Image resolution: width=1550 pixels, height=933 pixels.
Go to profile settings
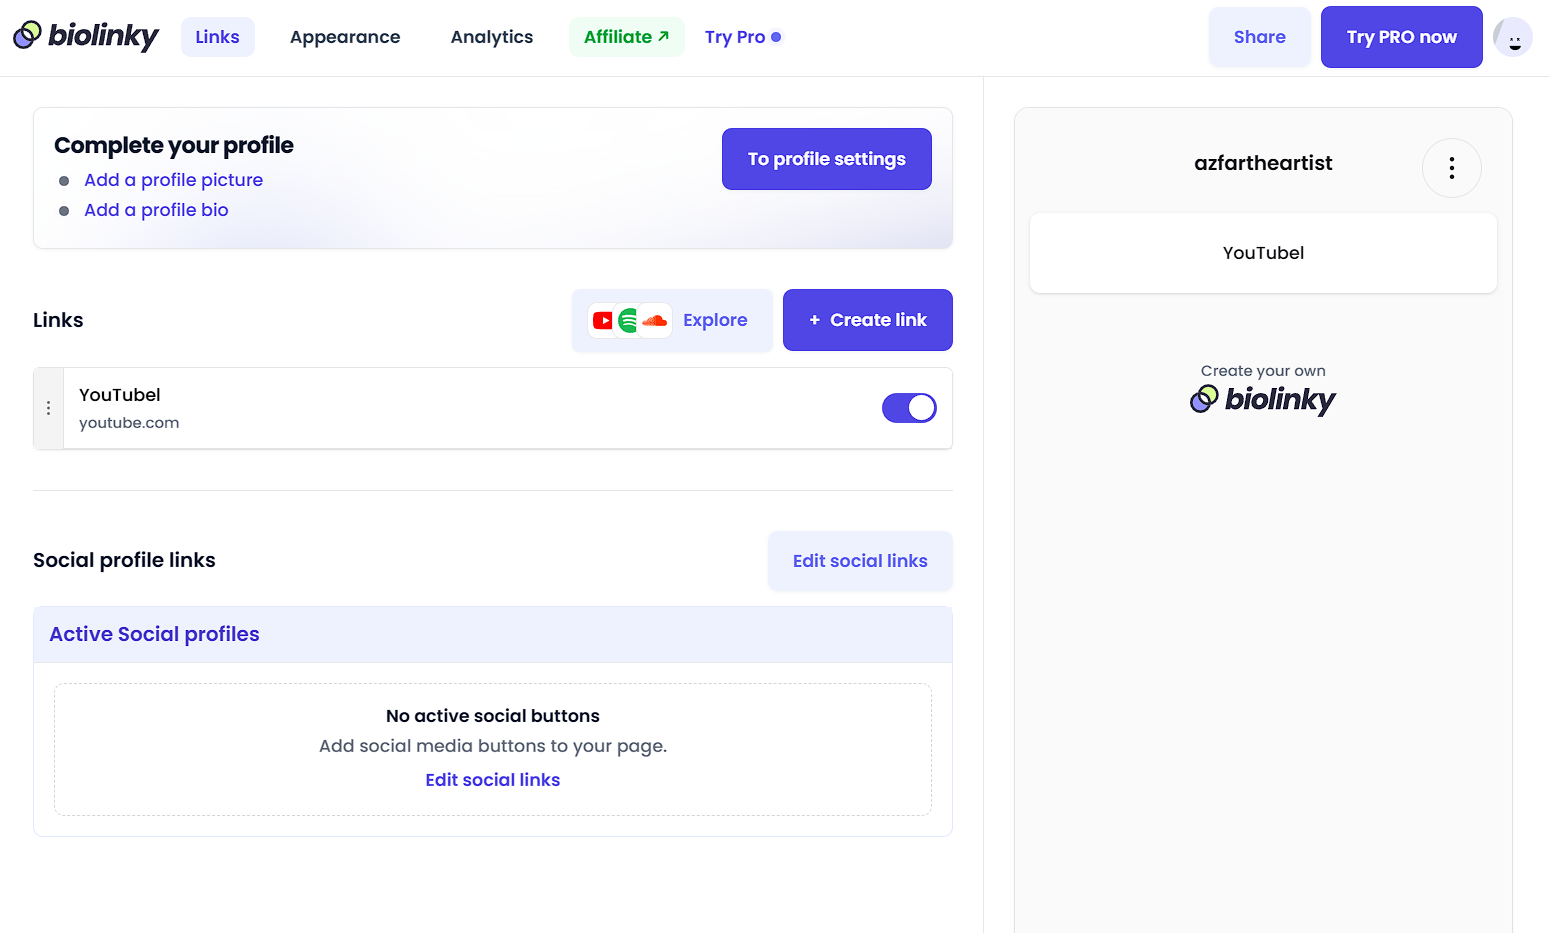826,159
